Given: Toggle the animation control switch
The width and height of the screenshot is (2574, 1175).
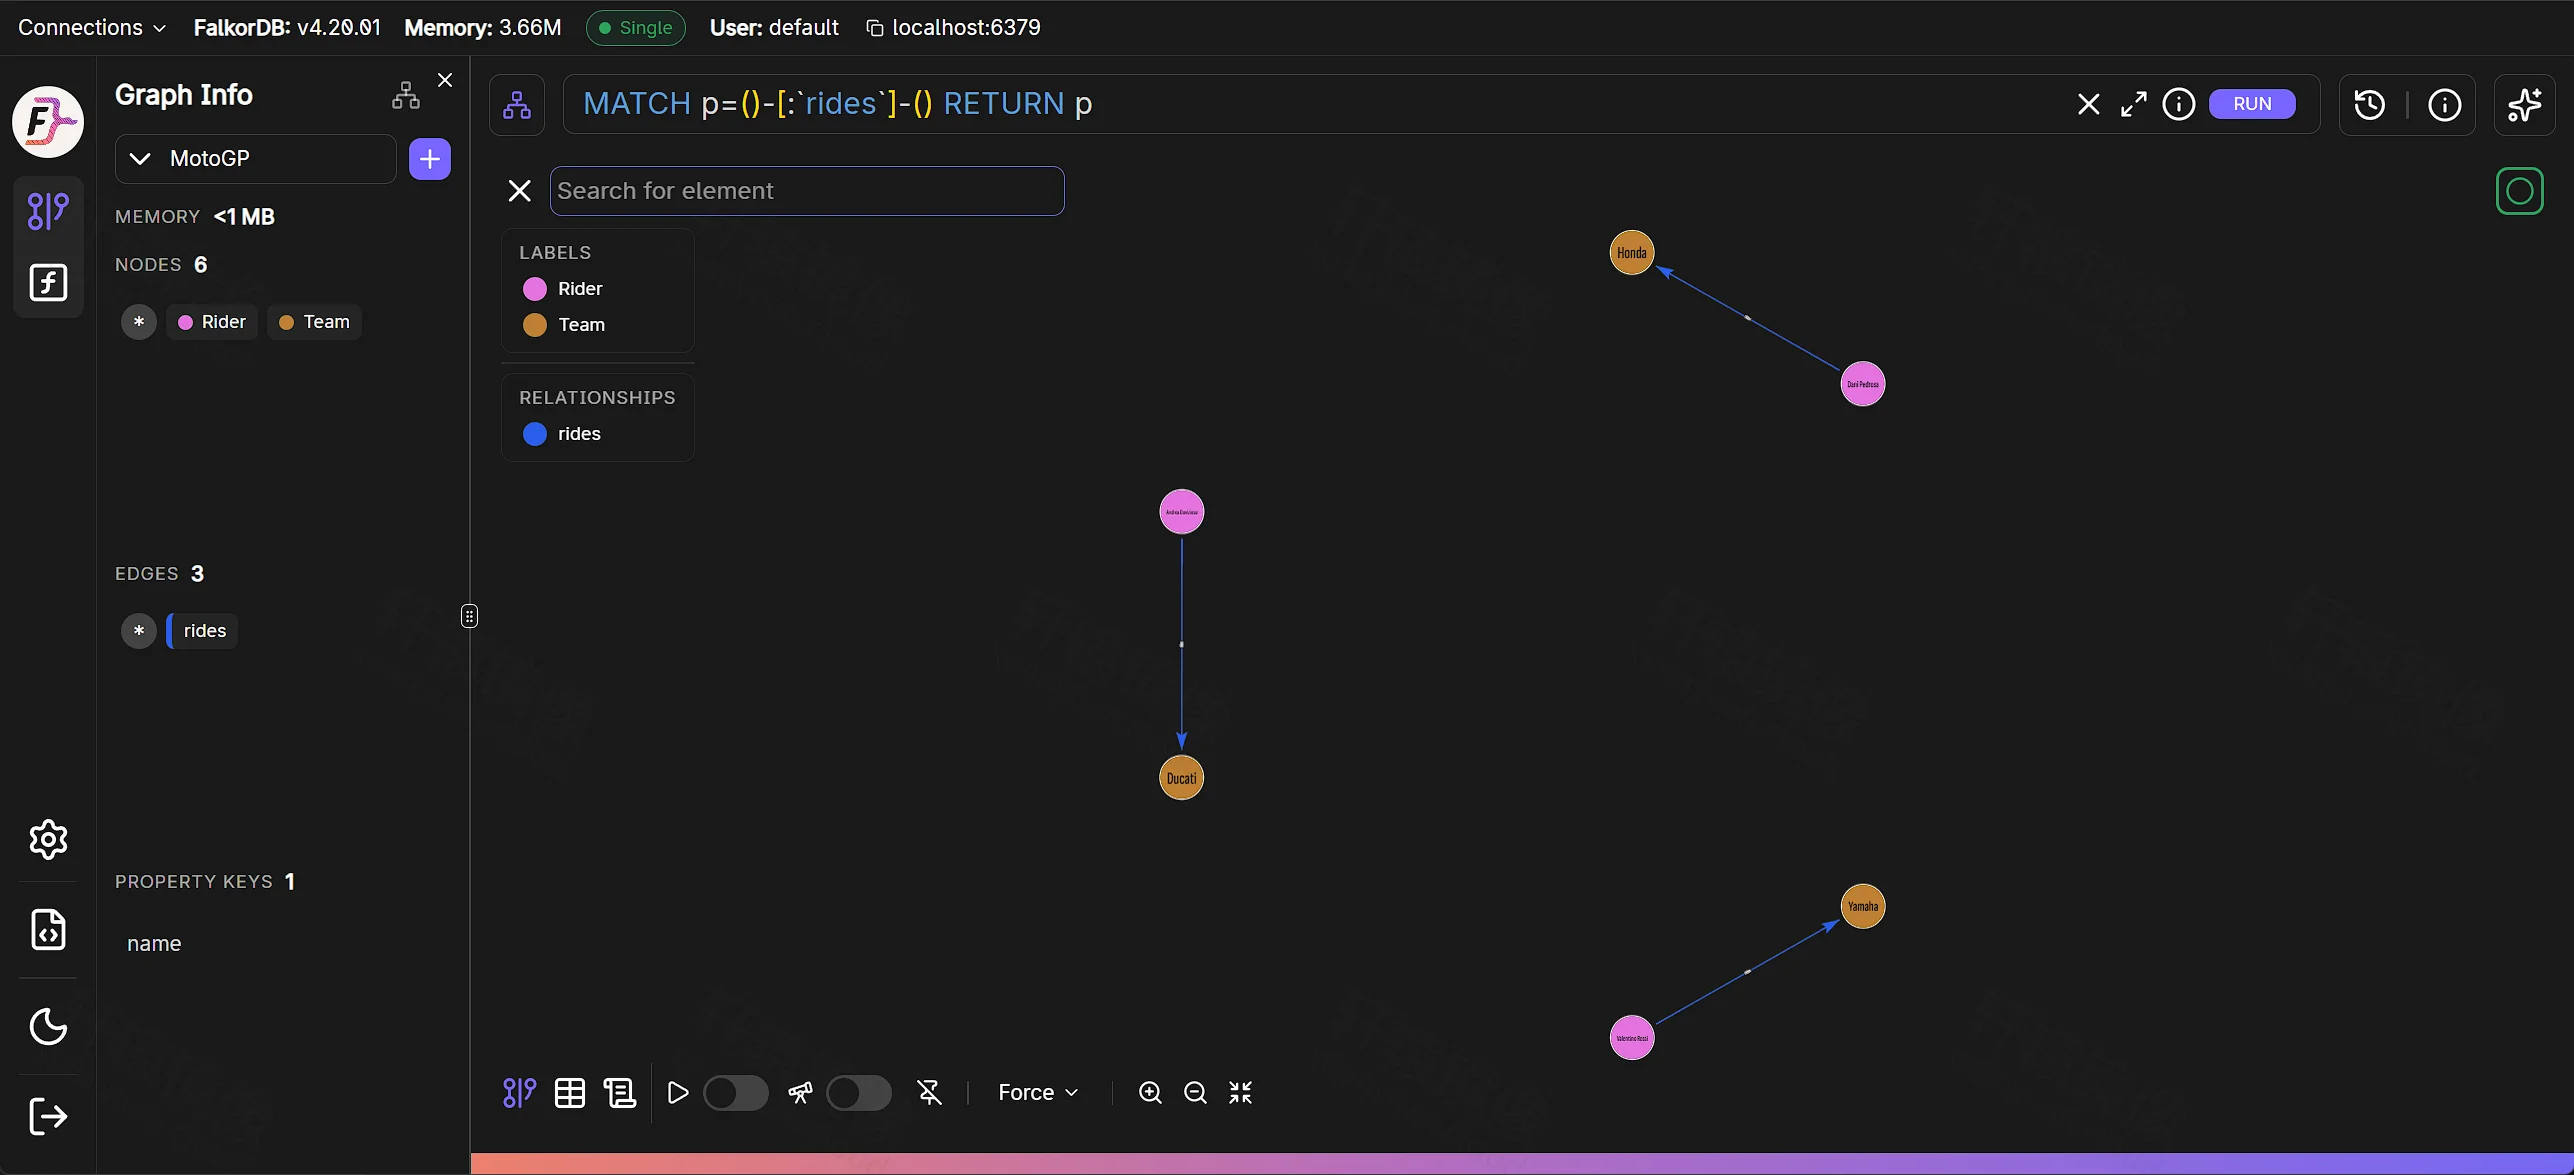Looking at the screenshot, I should (736, 1093).
